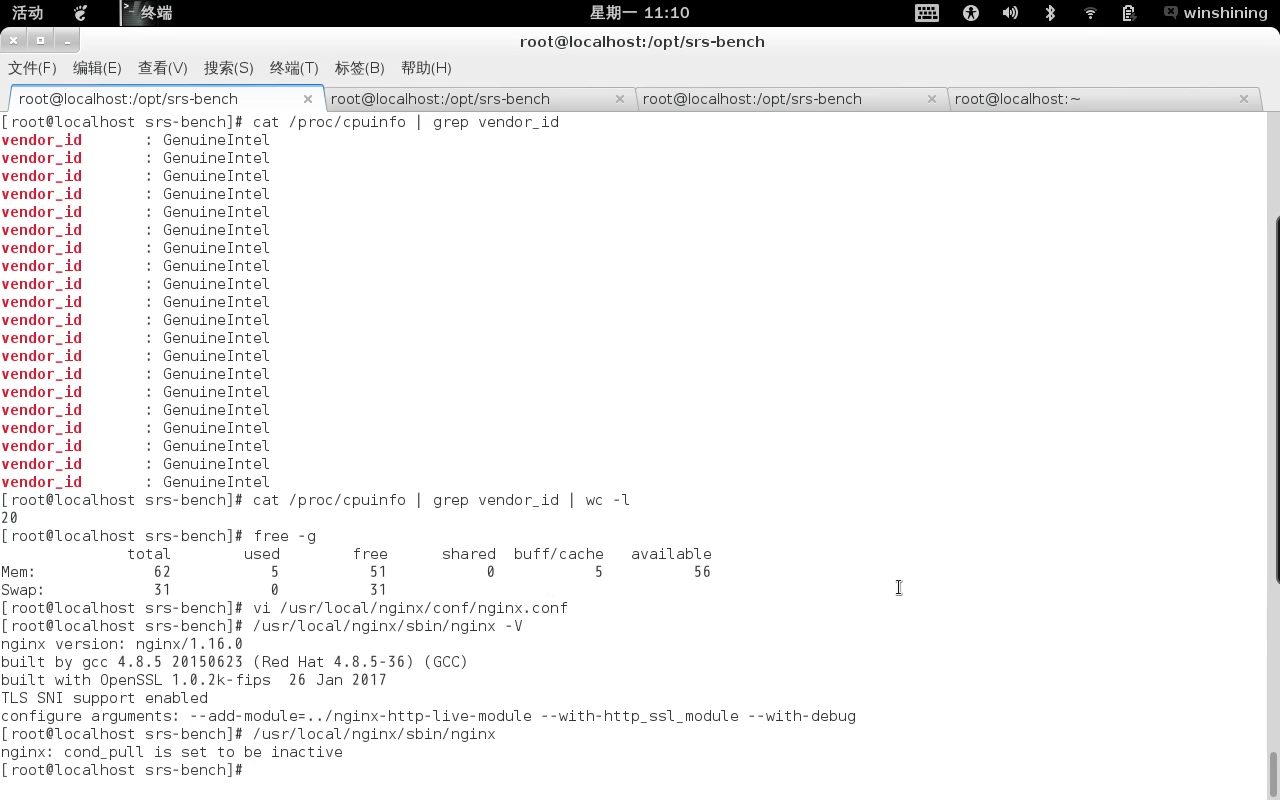Open the 文件(F) menu
Viewport: 1280px width, 800px height.
(31, 68)
